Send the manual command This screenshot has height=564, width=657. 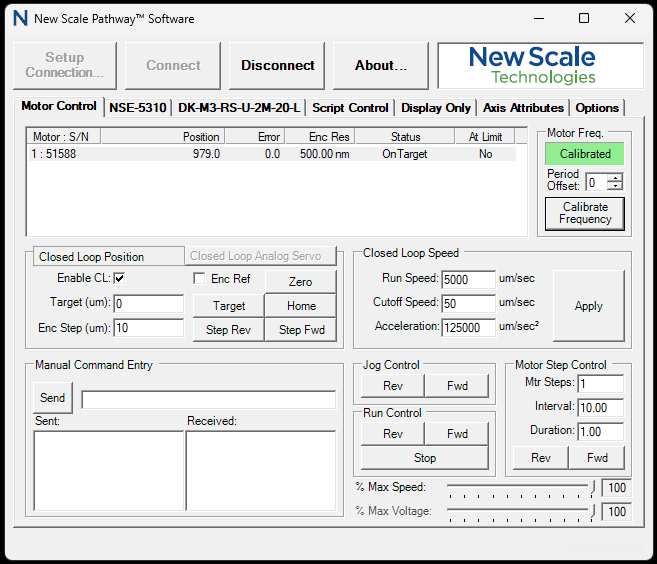[52, 398]
